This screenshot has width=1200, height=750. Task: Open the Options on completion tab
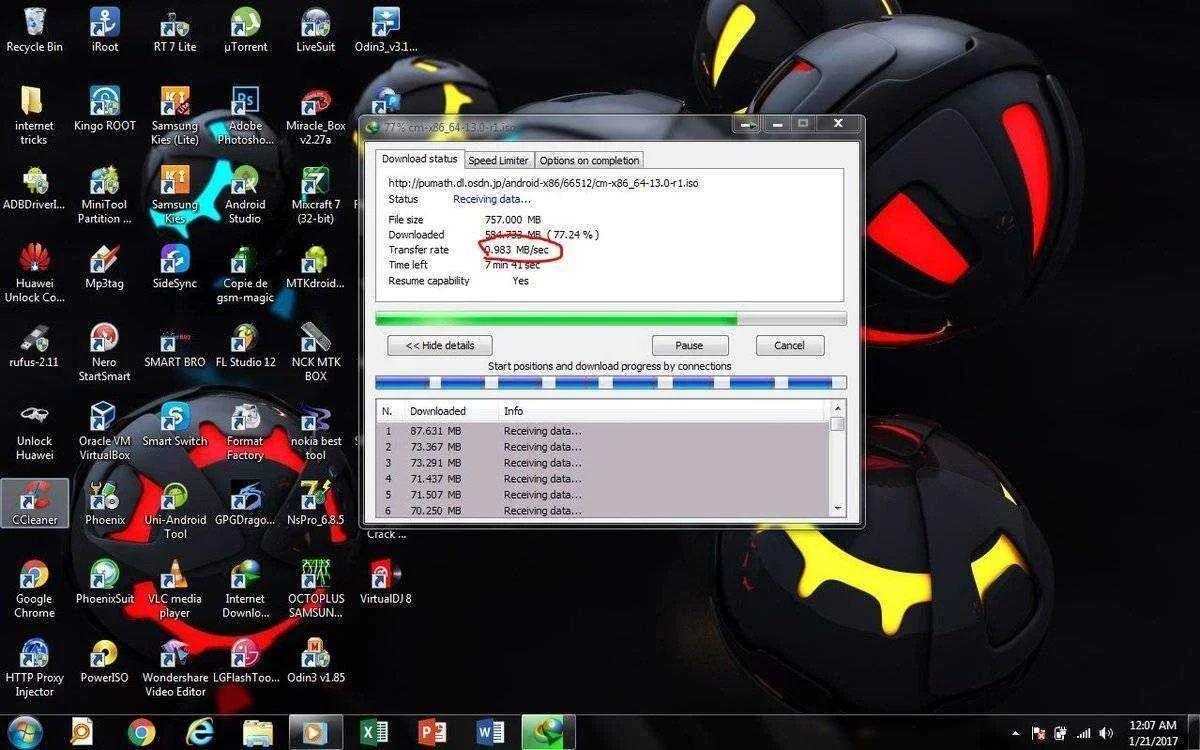point(589,160)
